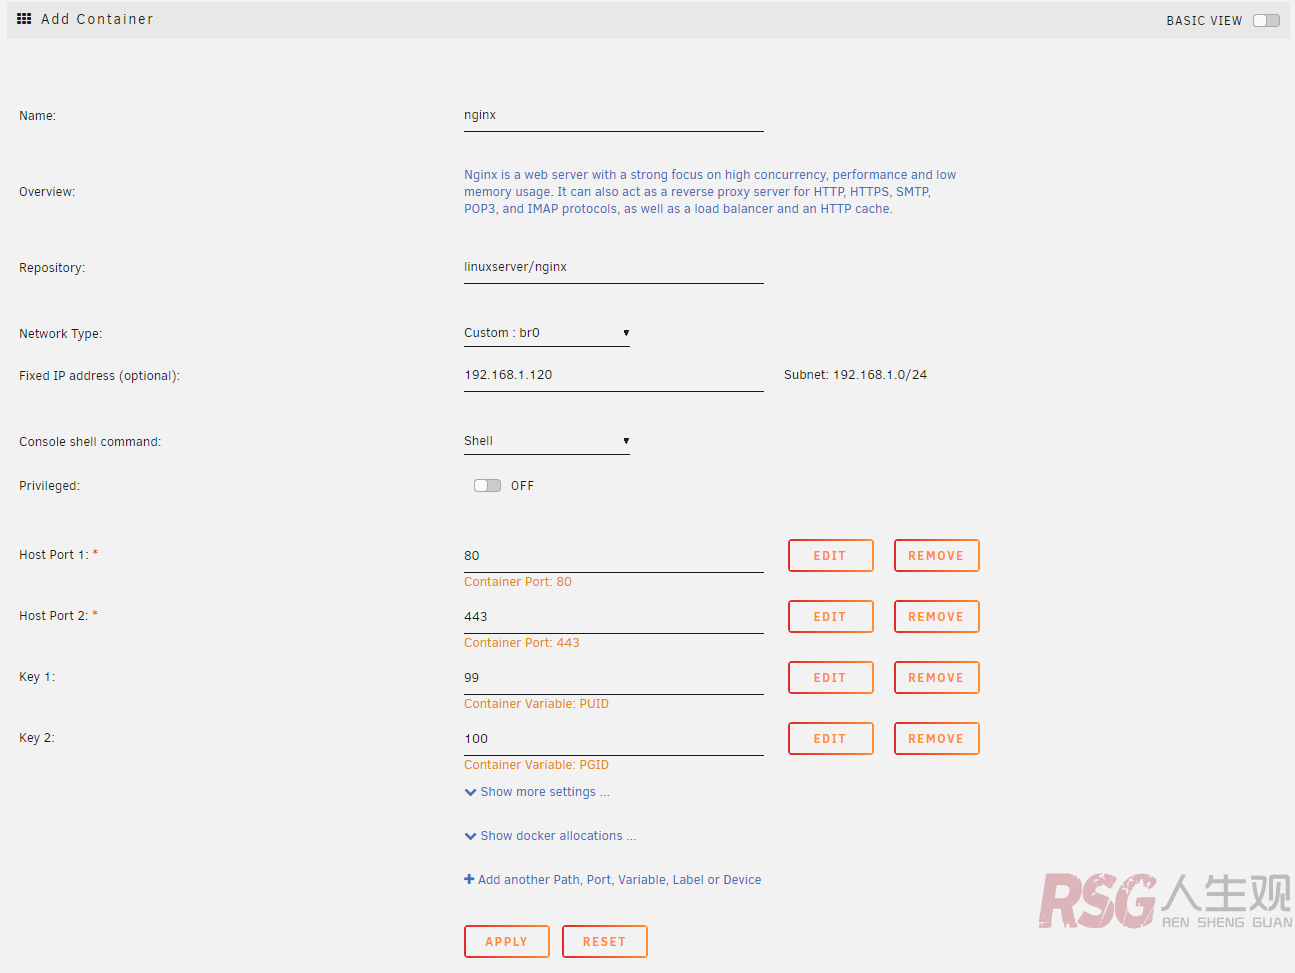The height and width of the screenshot is (973, 1295).
Task: Click the plus icon to add another path
Action: [x=469, y=880]
